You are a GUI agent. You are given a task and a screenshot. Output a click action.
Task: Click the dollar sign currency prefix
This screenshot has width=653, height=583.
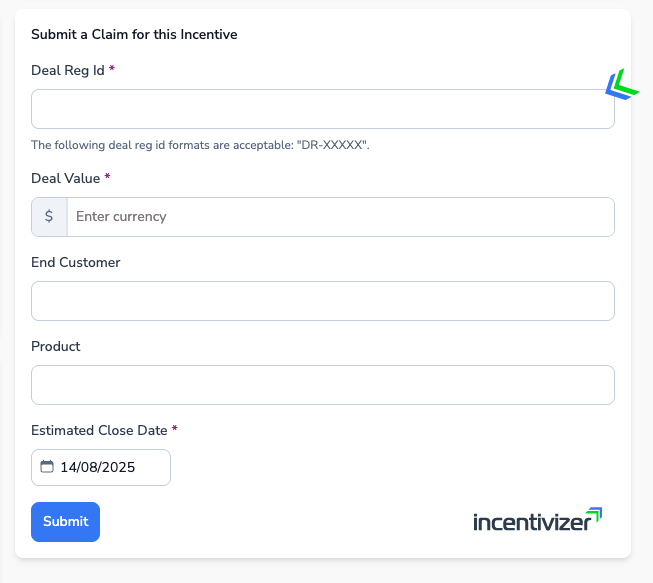click(49, 216)
